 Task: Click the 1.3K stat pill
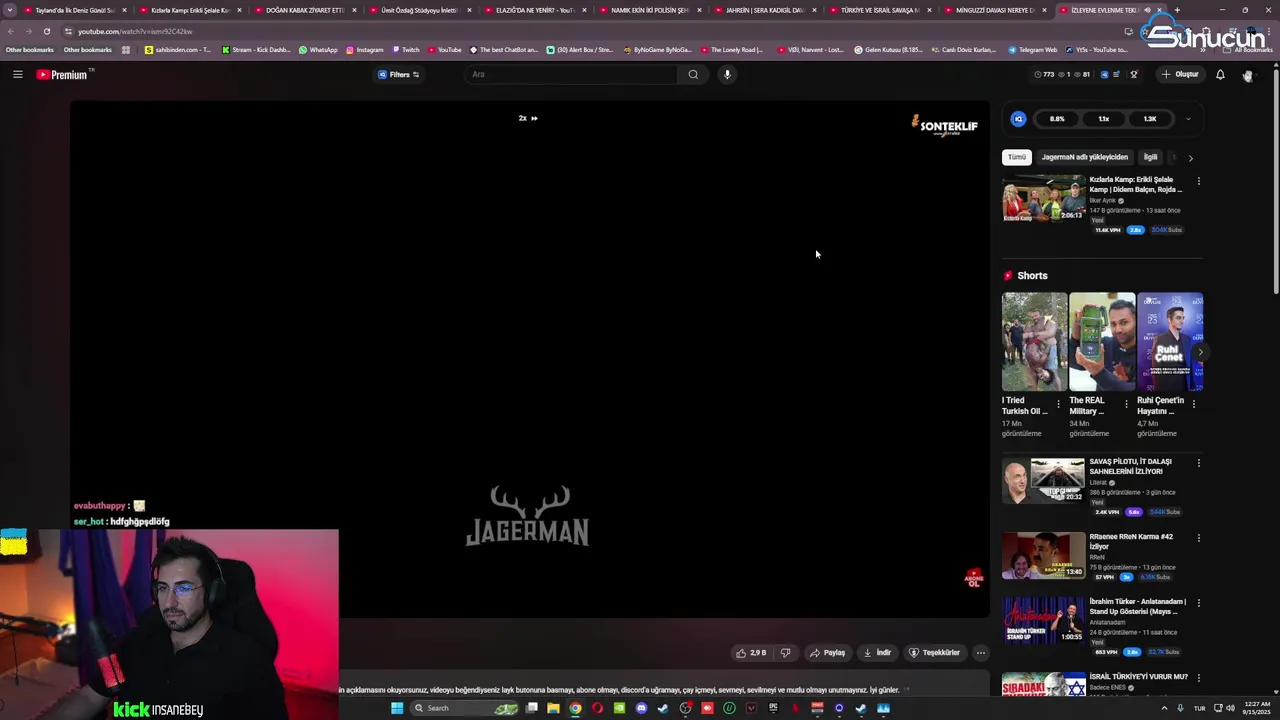tap(1150, 119)
